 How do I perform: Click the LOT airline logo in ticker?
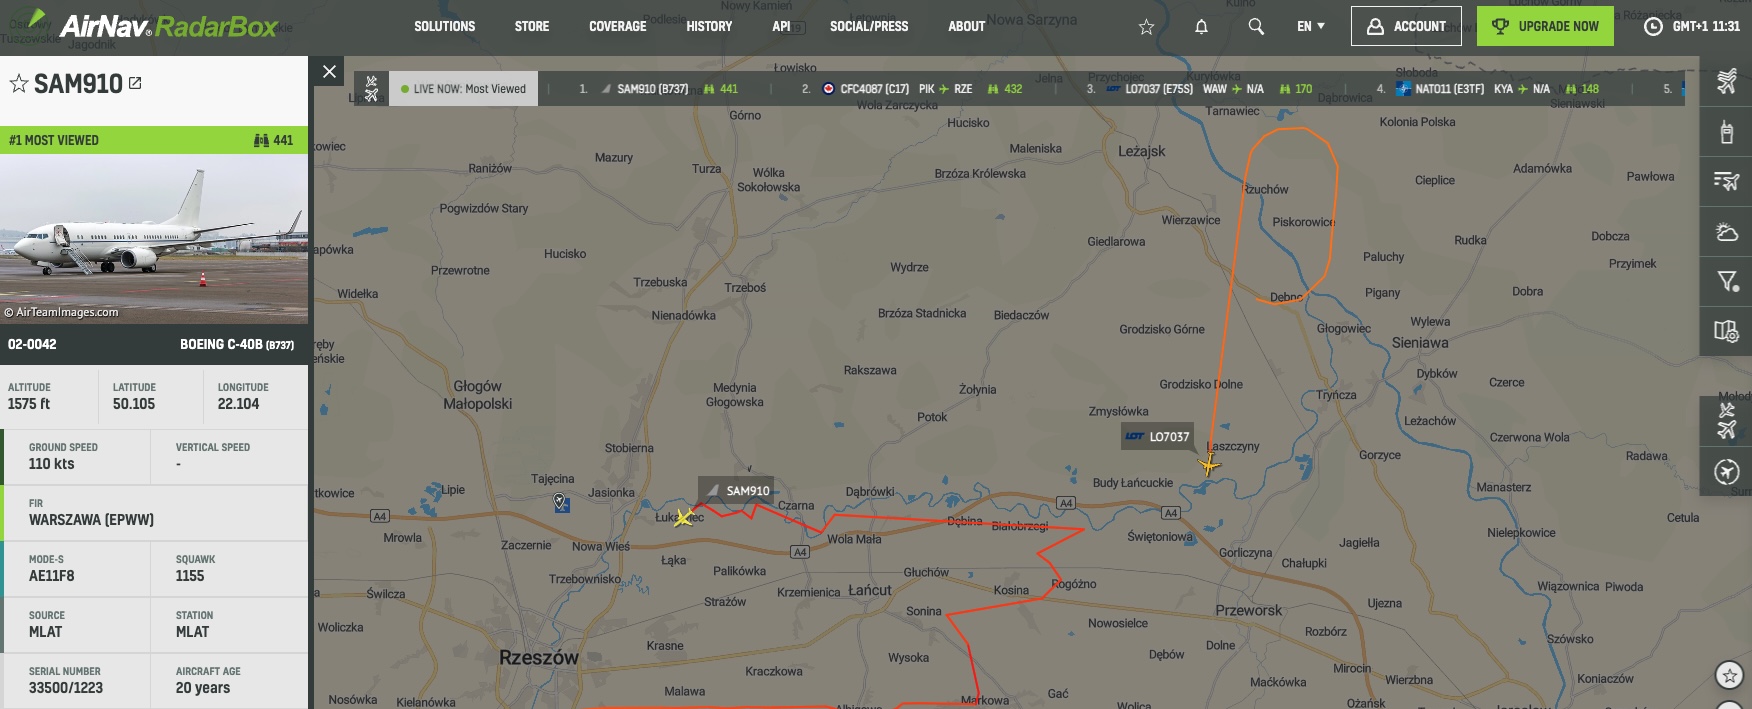click(1113, 89)
